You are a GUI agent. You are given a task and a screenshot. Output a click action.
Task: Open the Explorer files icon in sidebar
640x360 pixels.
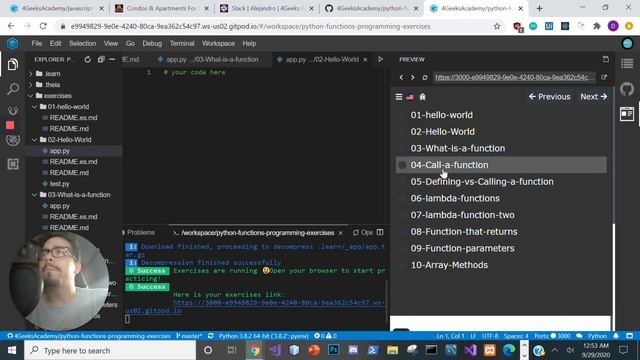pyautogui.click(x=13, y=64)
